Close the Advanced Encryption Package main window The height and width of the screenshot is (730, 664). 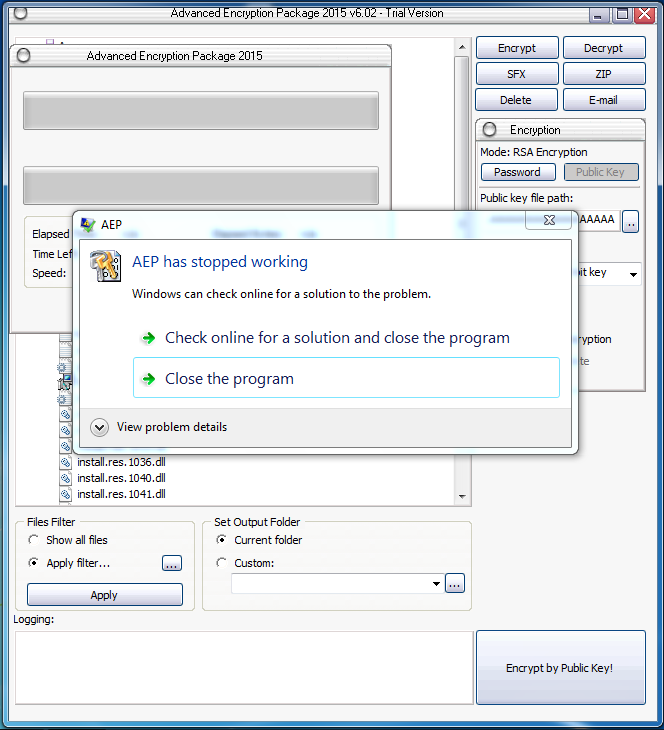point(645,14)
